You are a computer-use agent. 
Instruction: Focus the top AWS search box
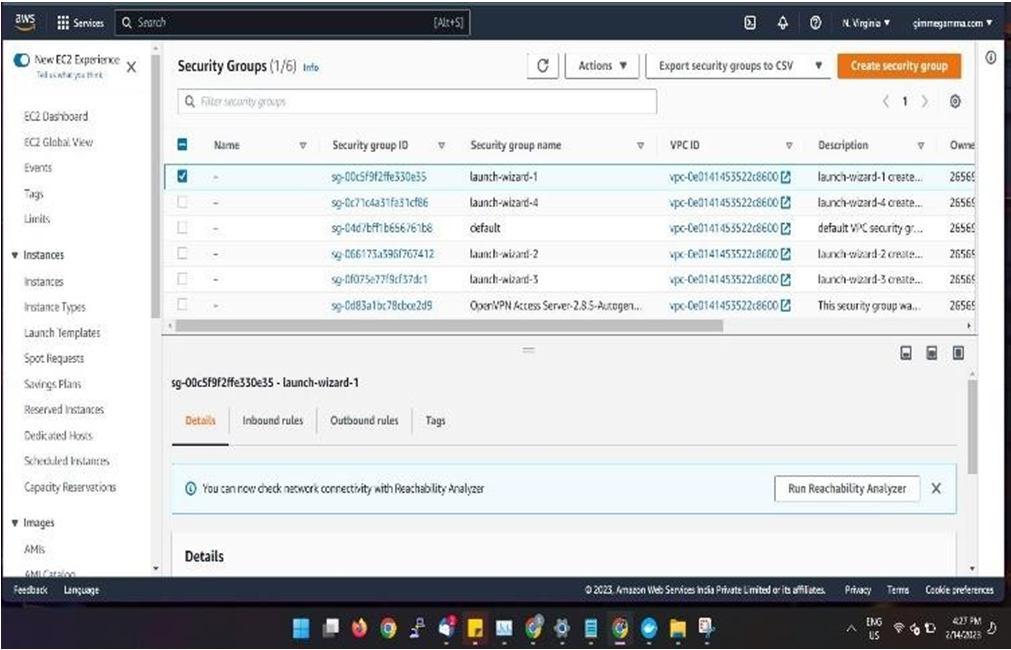pyautogui.click(x=293, y=23)
